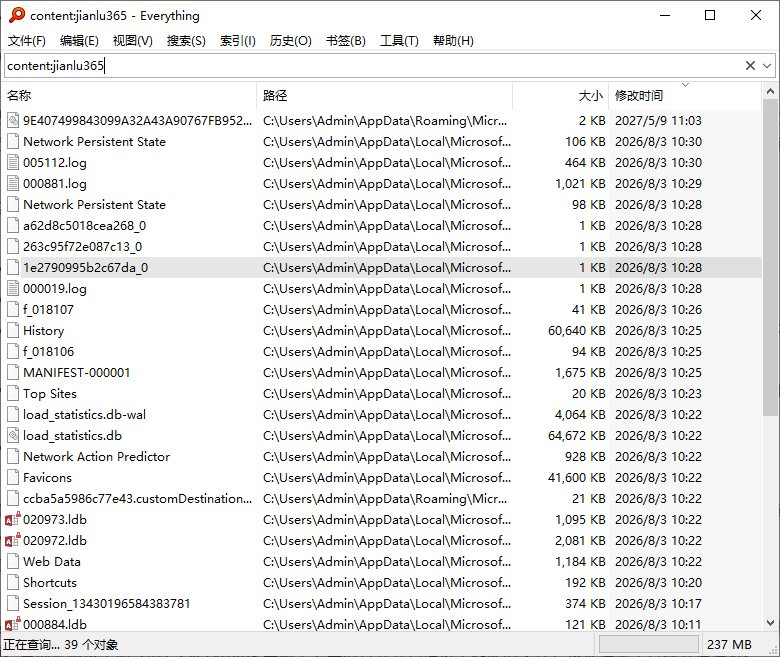Viewport: 780px width, 657px height.
Task: Open the 工具(T) menu
Action: 399,41
